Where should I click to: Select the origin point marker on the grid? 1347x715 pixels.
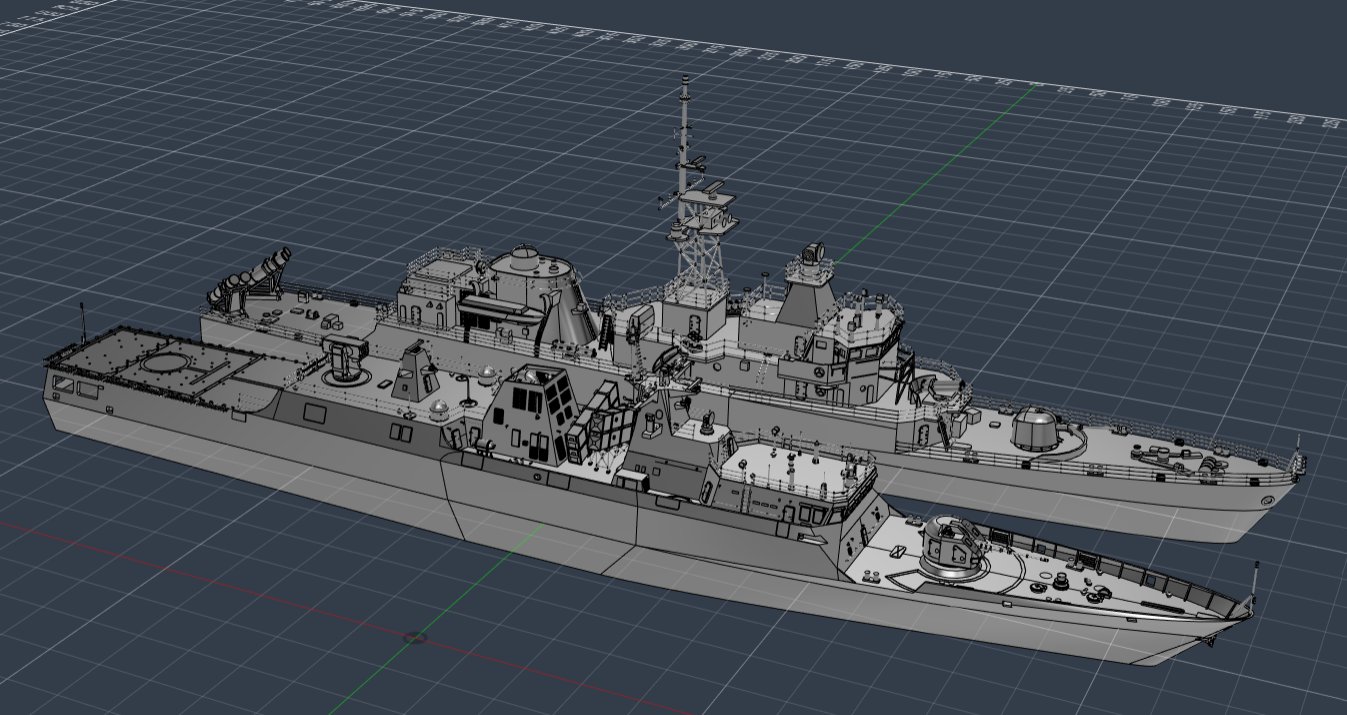[x=417, y=637]
